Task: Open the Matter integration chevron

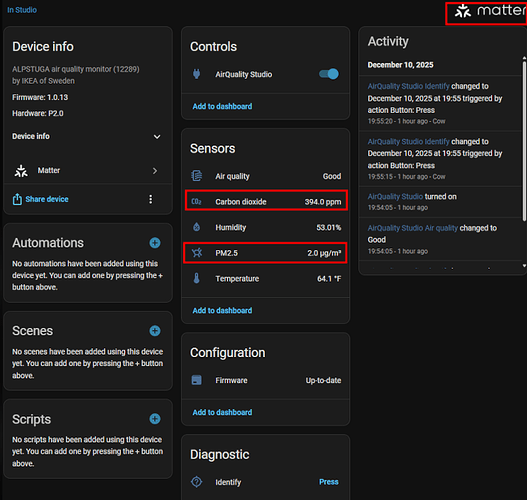Action: tap(155, 171)
